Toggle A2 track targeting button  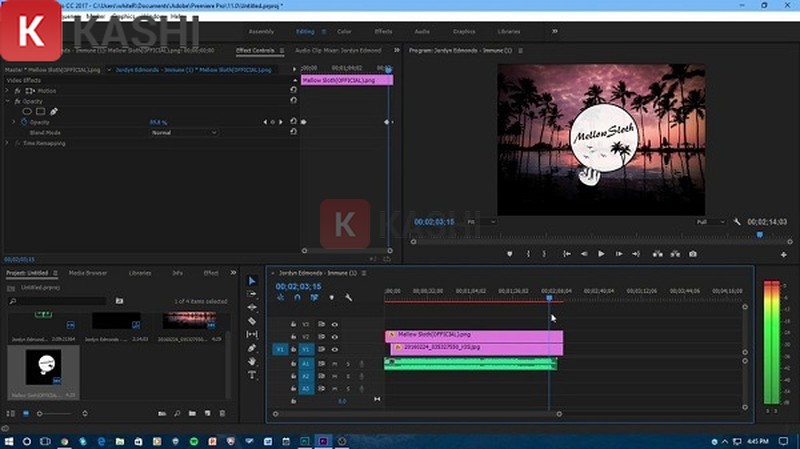pos(306,376)
